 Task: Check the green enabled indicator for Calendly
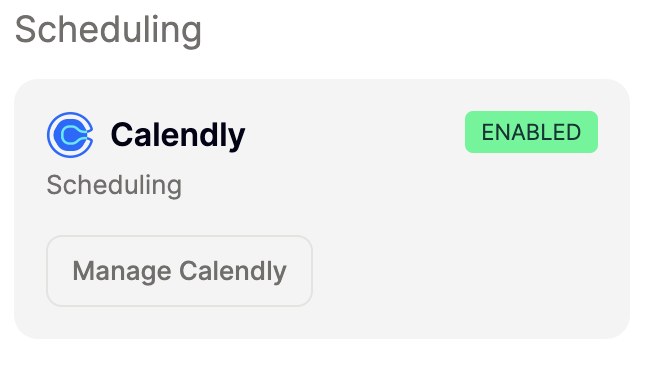531,132
